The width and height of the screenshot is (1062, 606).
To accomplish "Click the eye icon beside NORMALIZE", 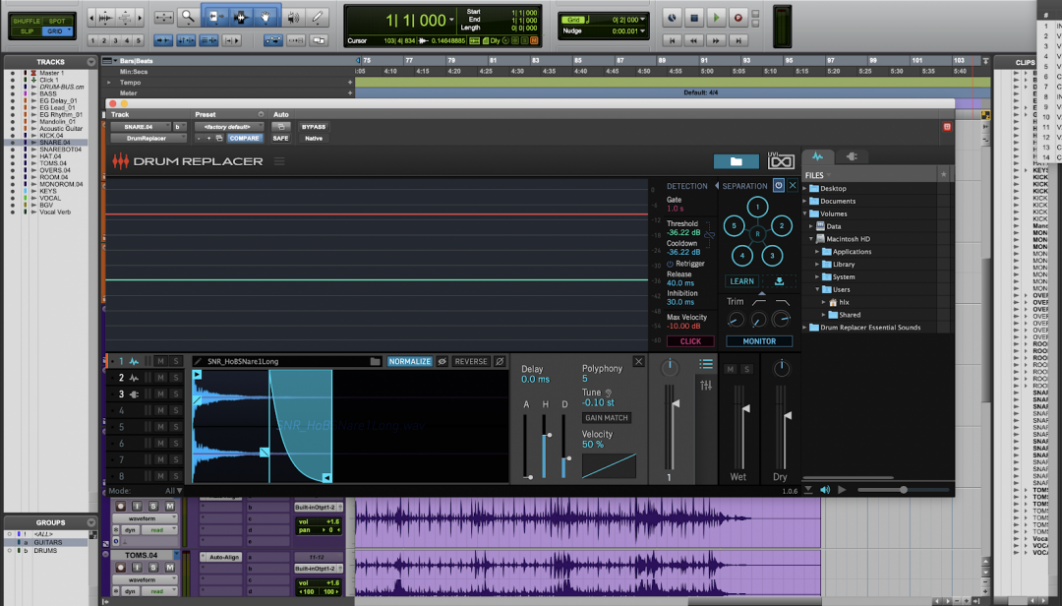I will [x=442, y=362].
